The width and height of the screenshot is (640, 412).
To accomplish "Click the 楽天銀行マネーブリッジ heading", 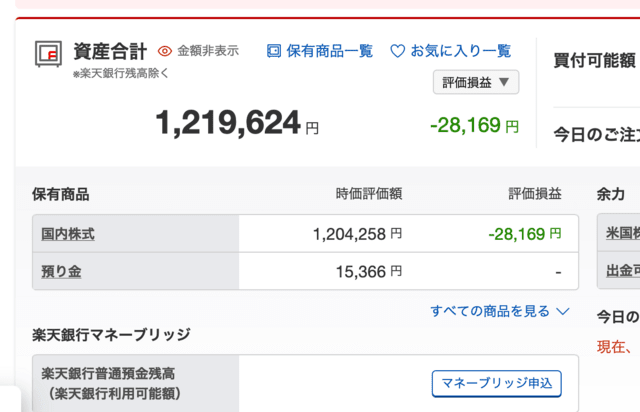I will click(111, 335).
